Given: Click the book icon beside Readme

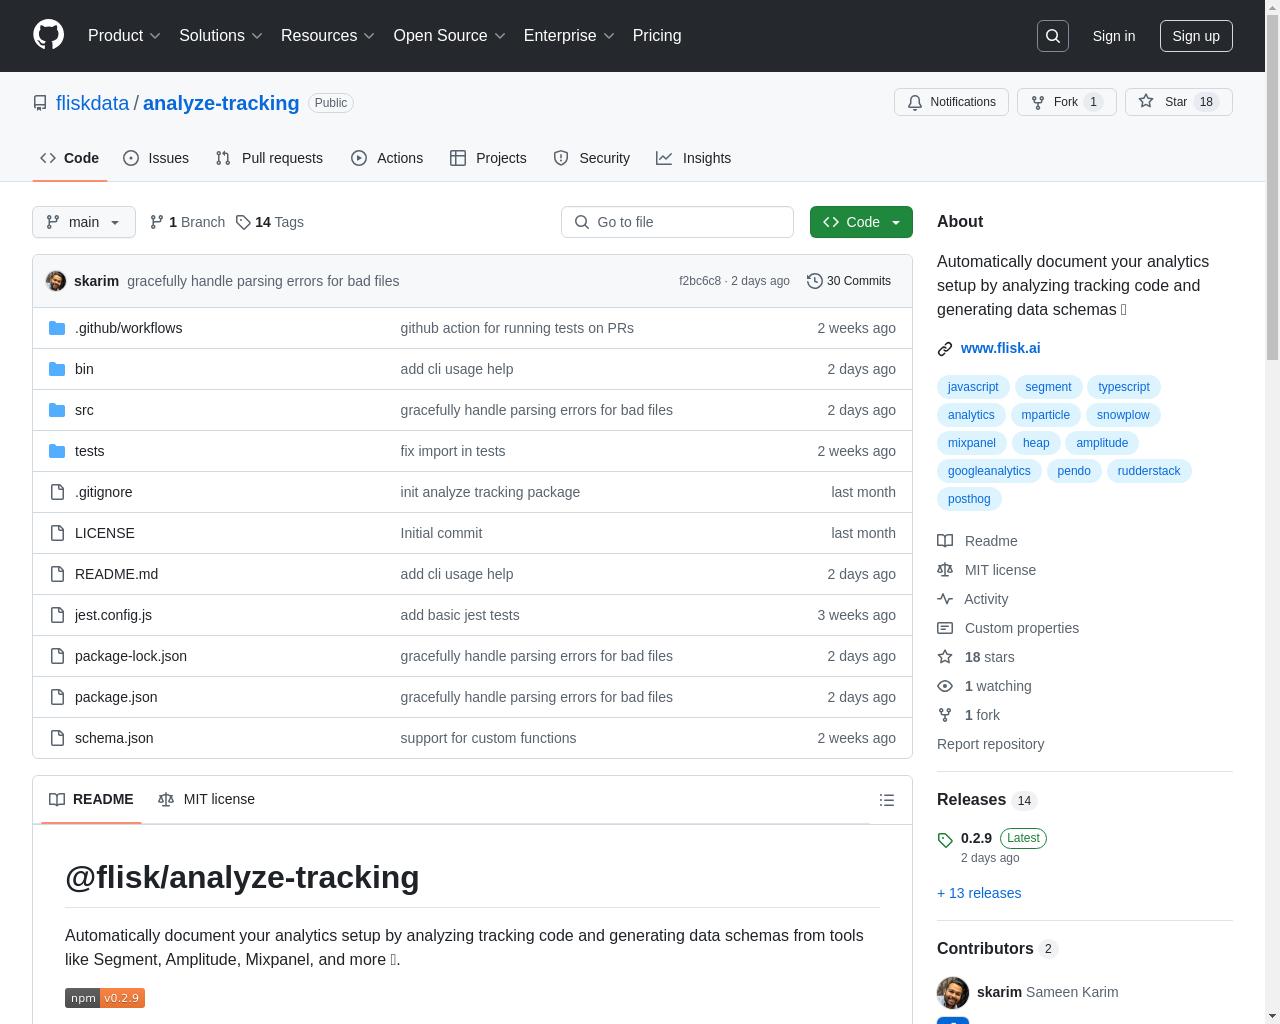Looking at the screenshot, I should (x=945, y=541).
